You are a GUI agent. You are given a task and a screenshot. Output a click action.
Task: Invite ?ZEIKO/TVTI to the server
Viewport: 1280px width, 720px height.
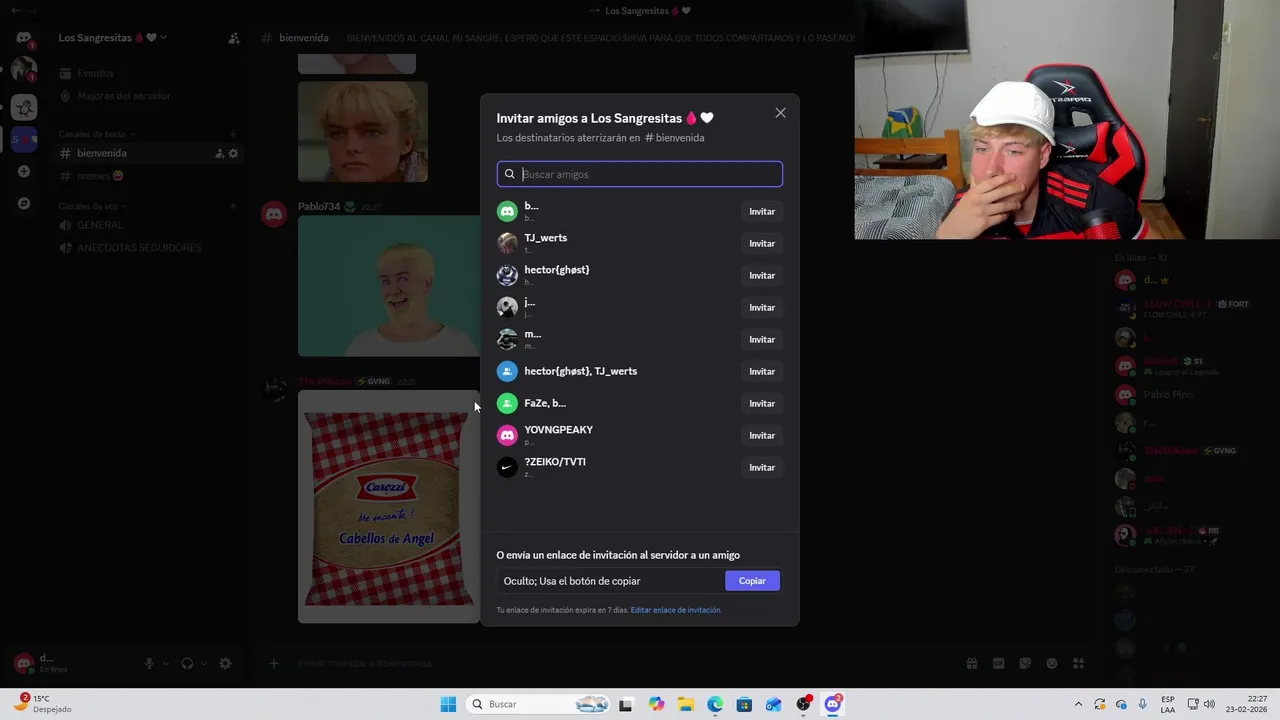762,467
